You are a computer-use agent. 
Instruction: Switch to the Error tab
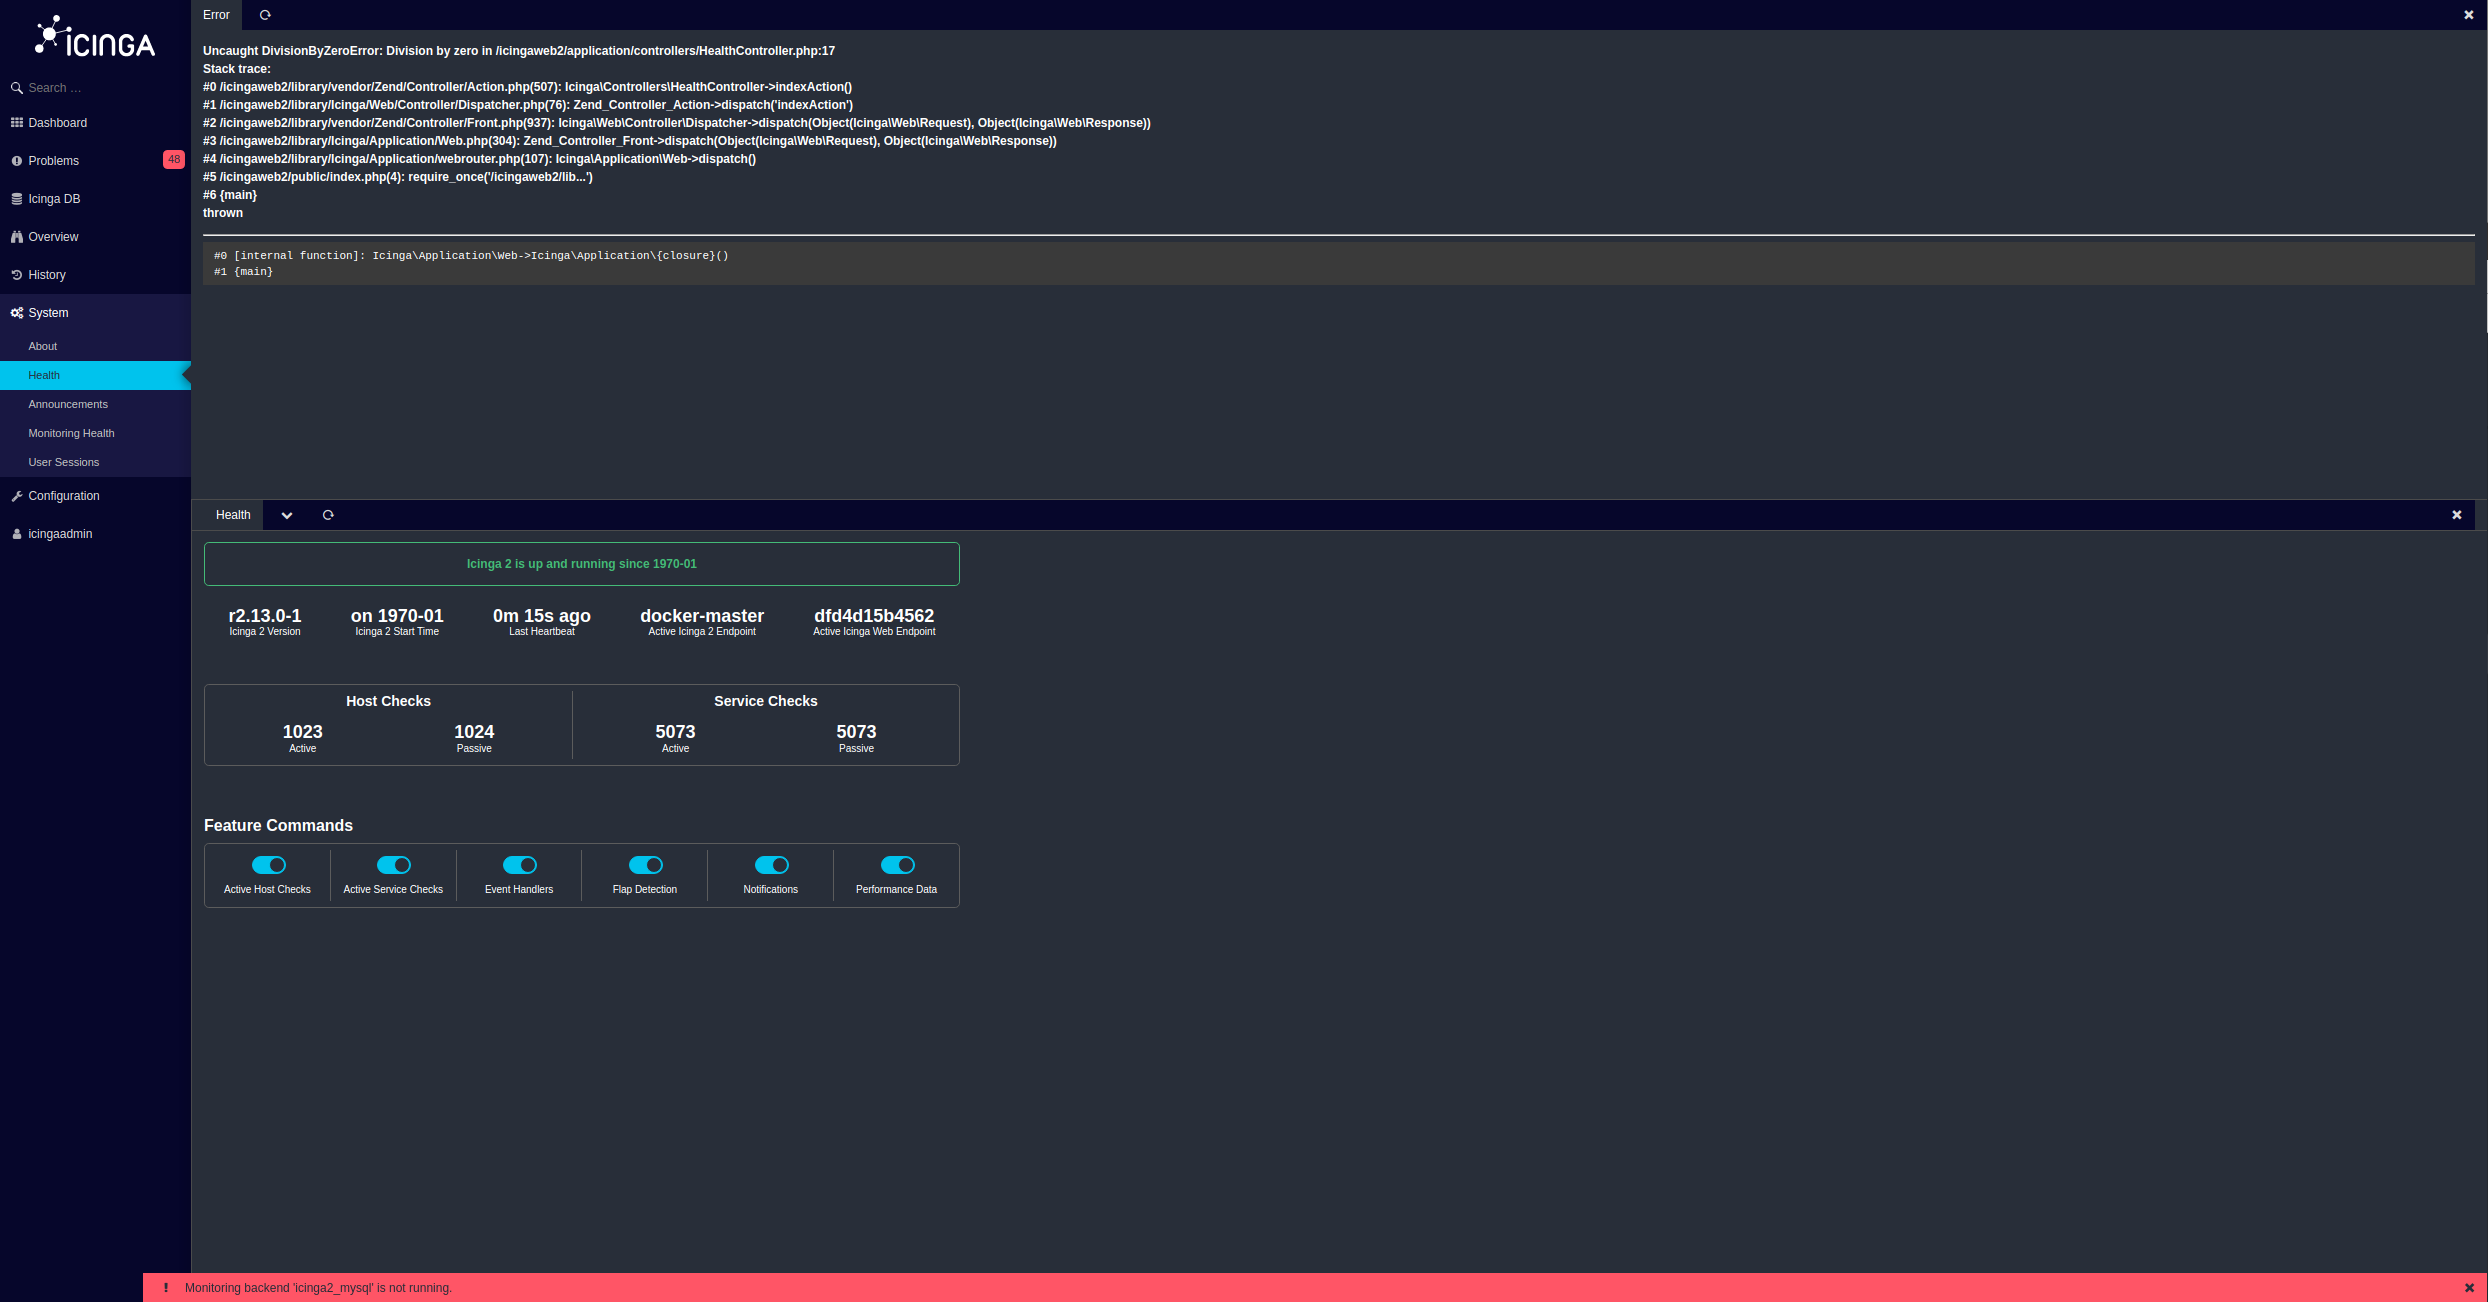coord(216,15)
